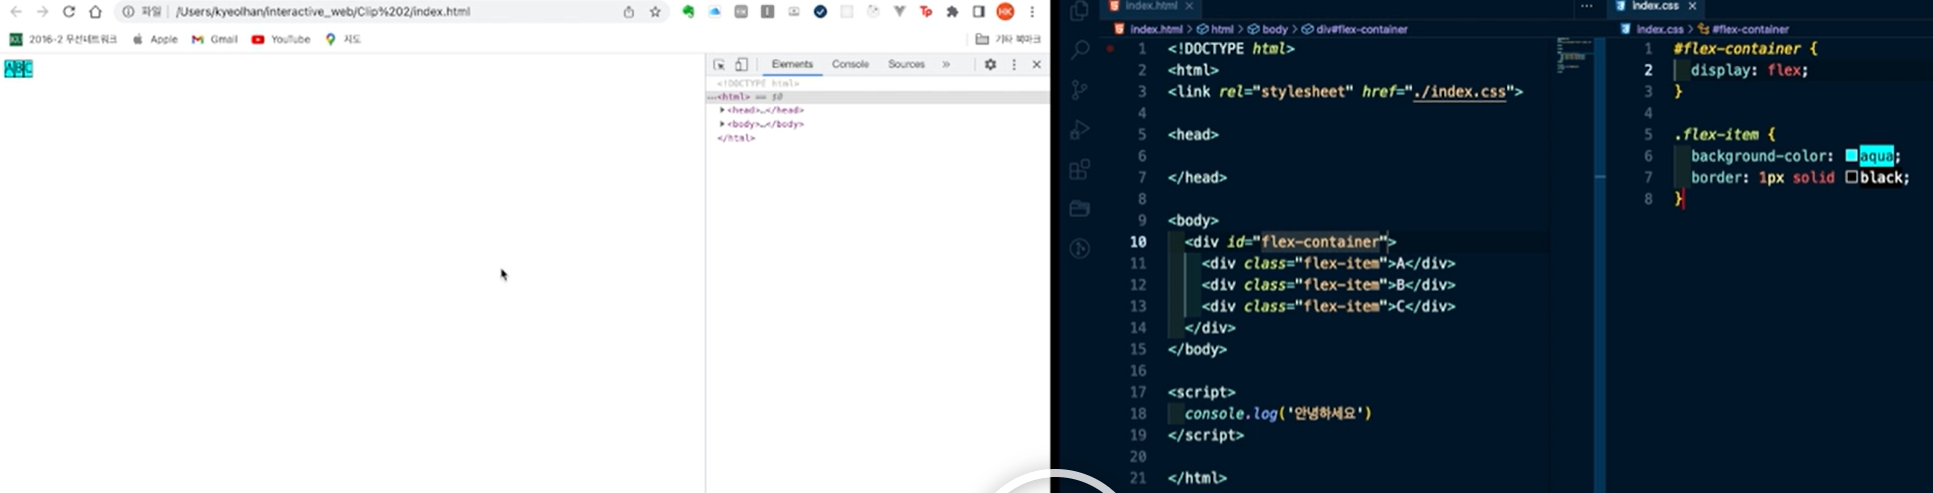This screenshot has height=493, width=1933.
Task: Click line number 10 in index.html
Action: 1138,242
